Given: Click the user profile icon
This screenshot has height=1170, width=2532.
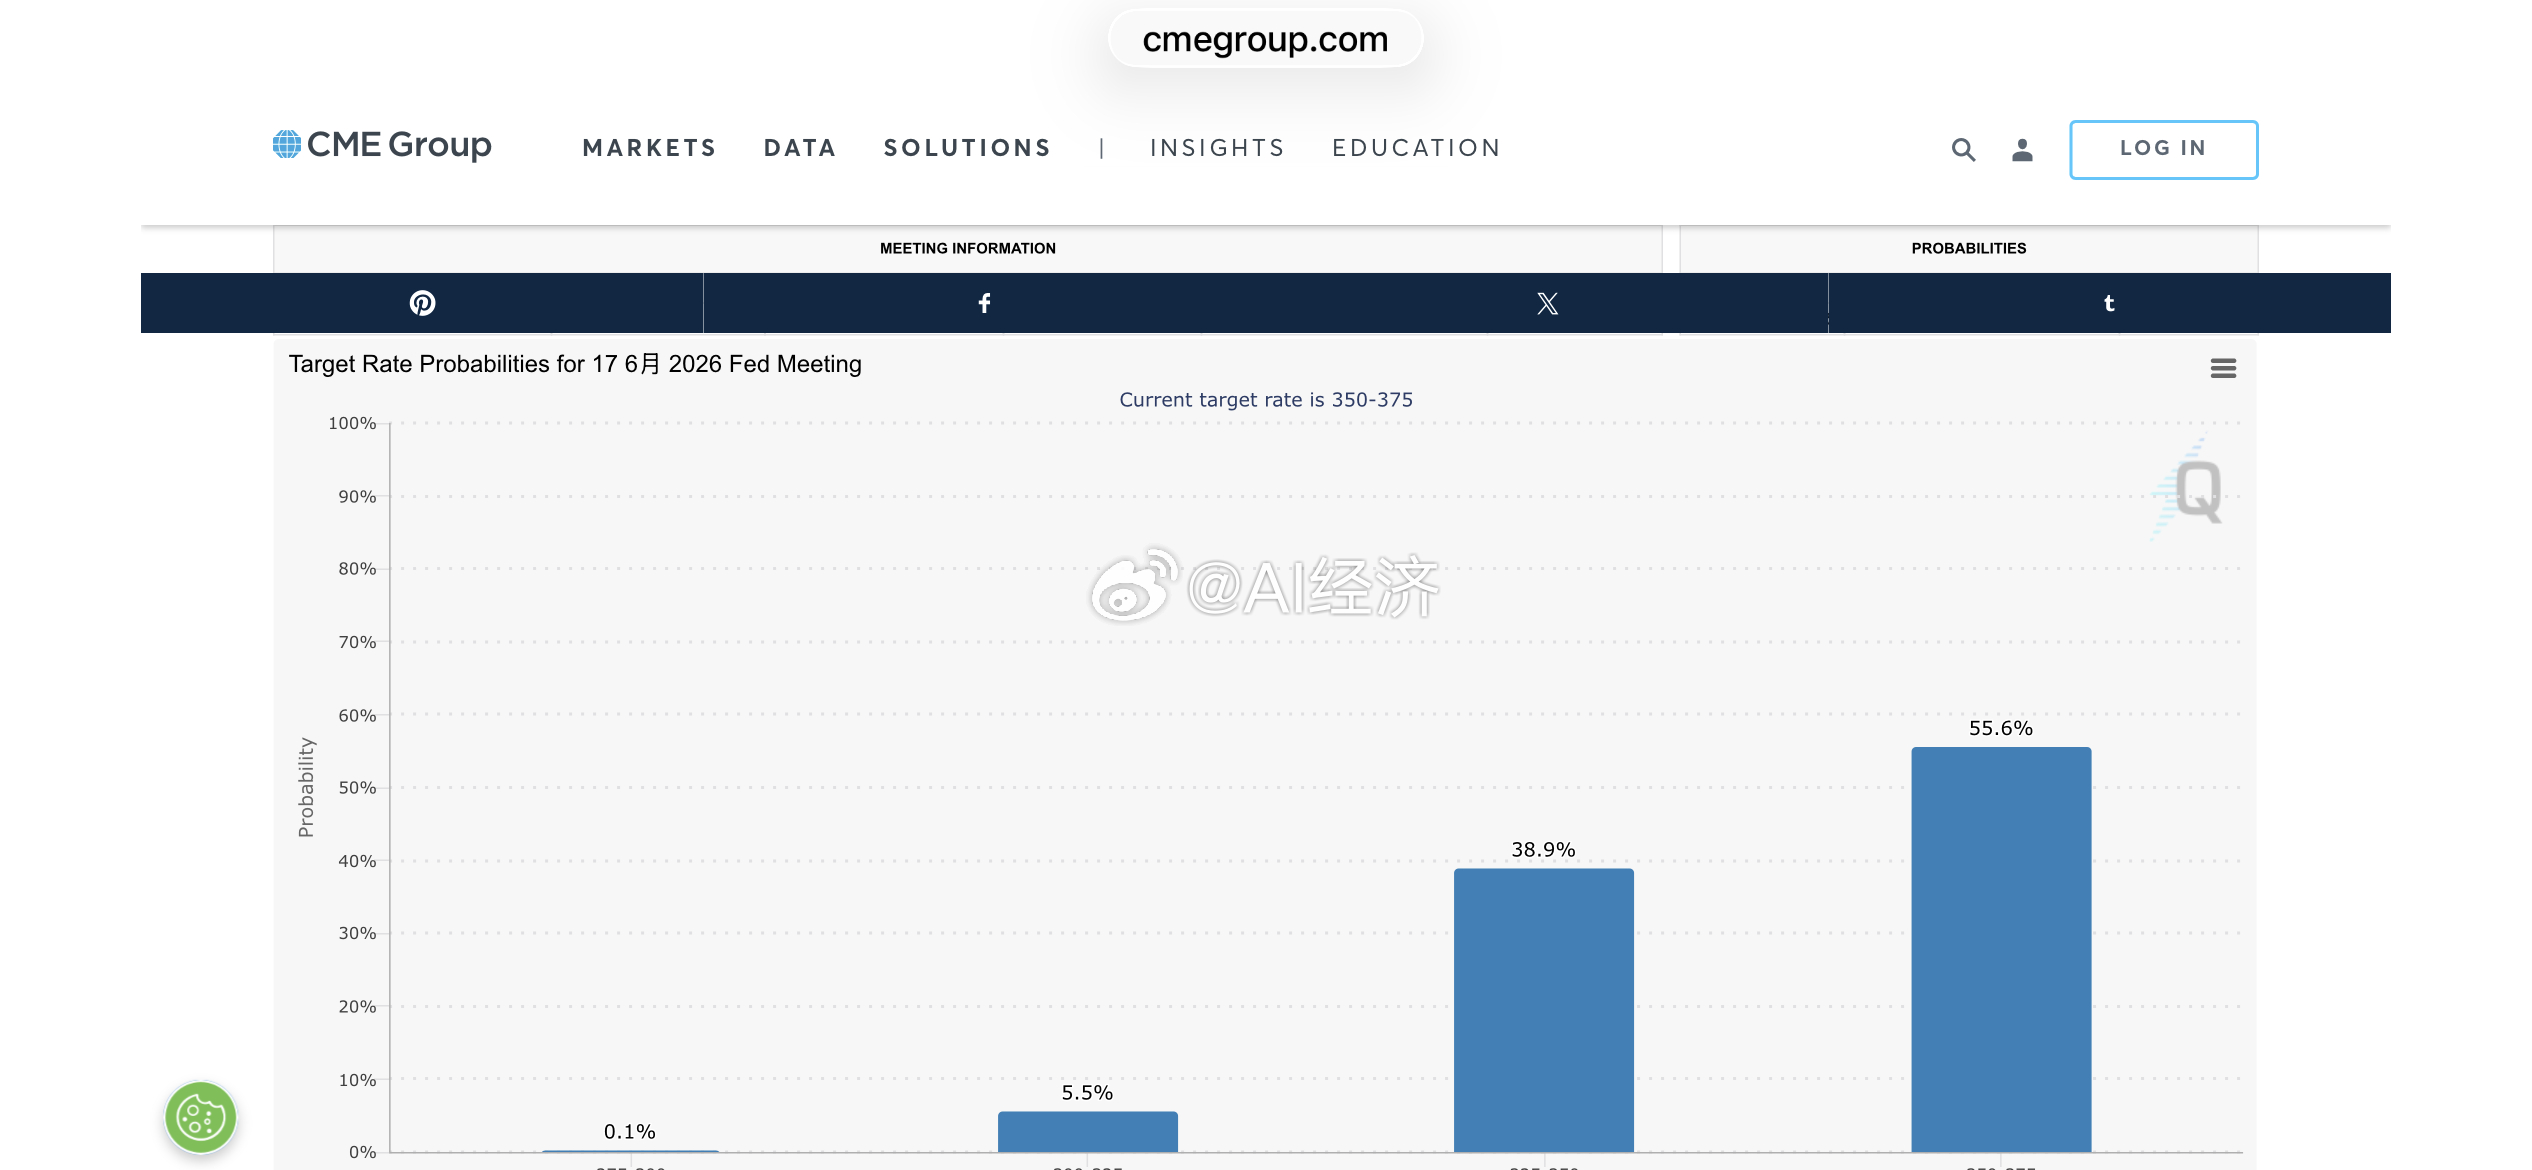Looking at the screenshot, I should click(2022, 150).
